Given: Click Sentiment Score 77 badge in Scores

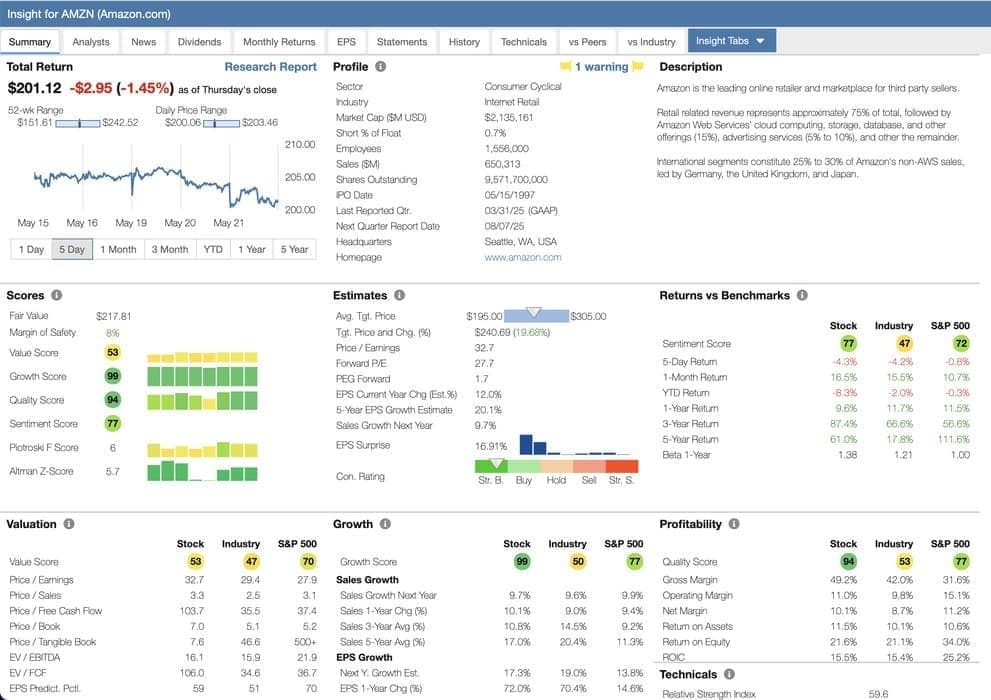Looking at the screenshot, I should [x=112, y=423].
